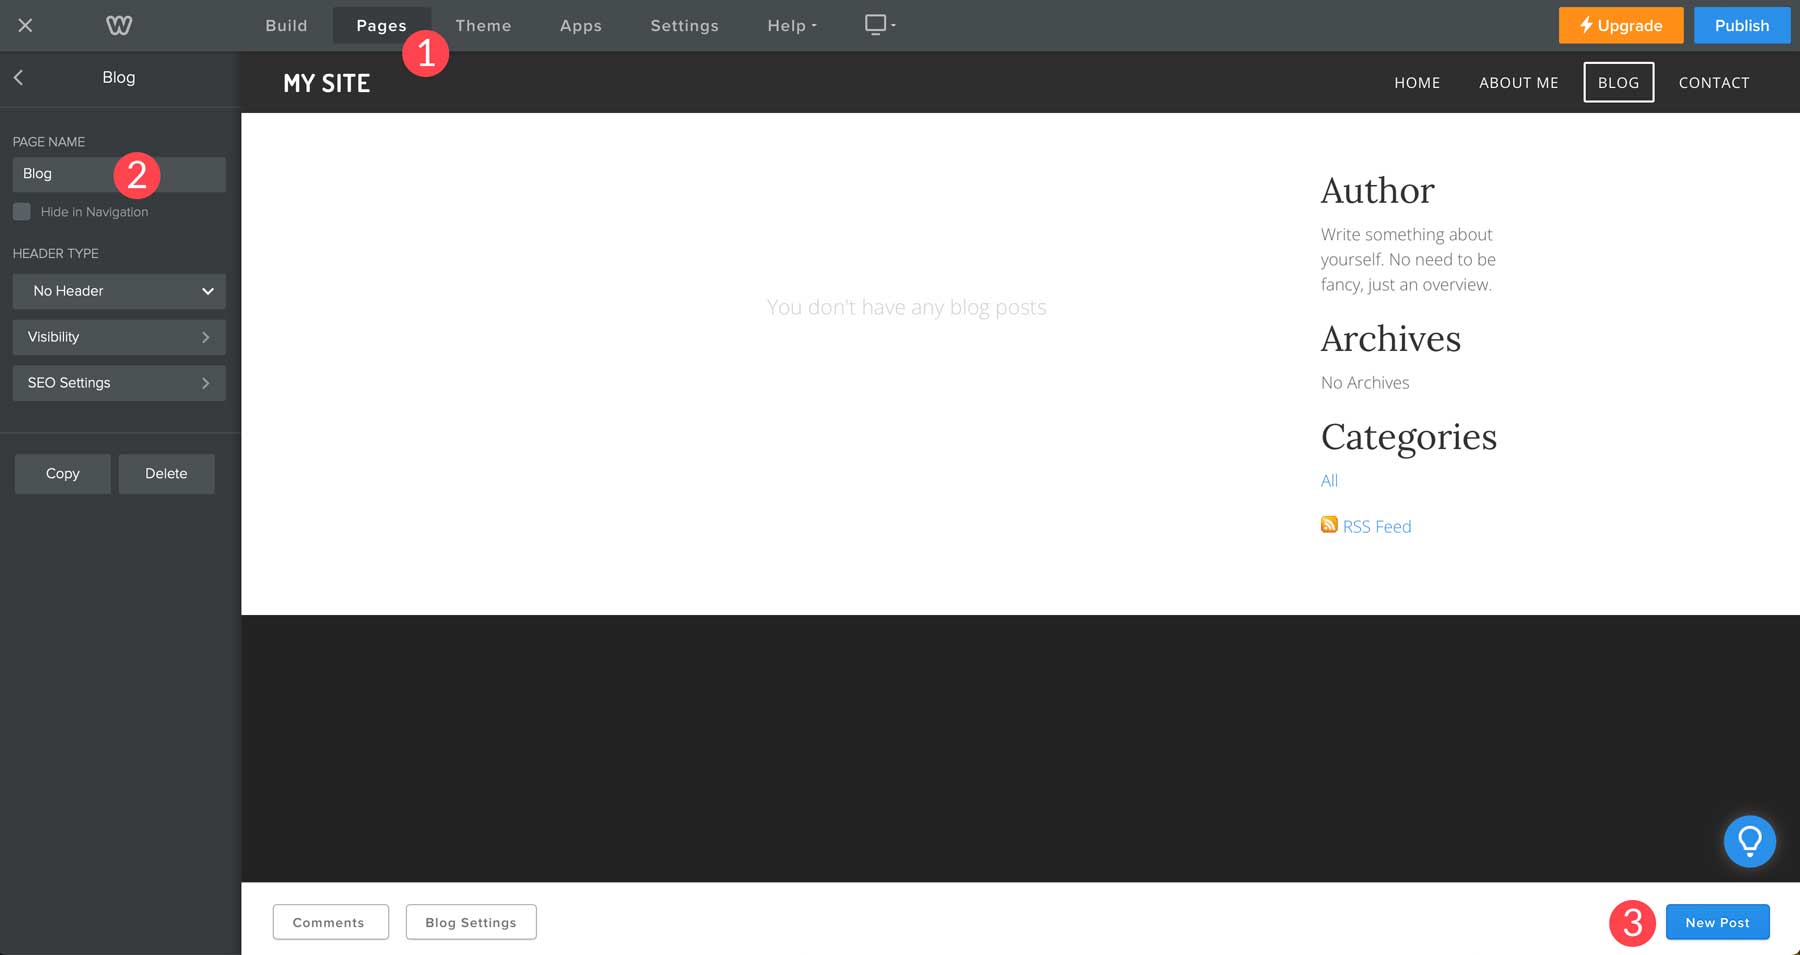Click the orange RSS feed icon
Screen dimensions: 1800x955
point(1329,524)
